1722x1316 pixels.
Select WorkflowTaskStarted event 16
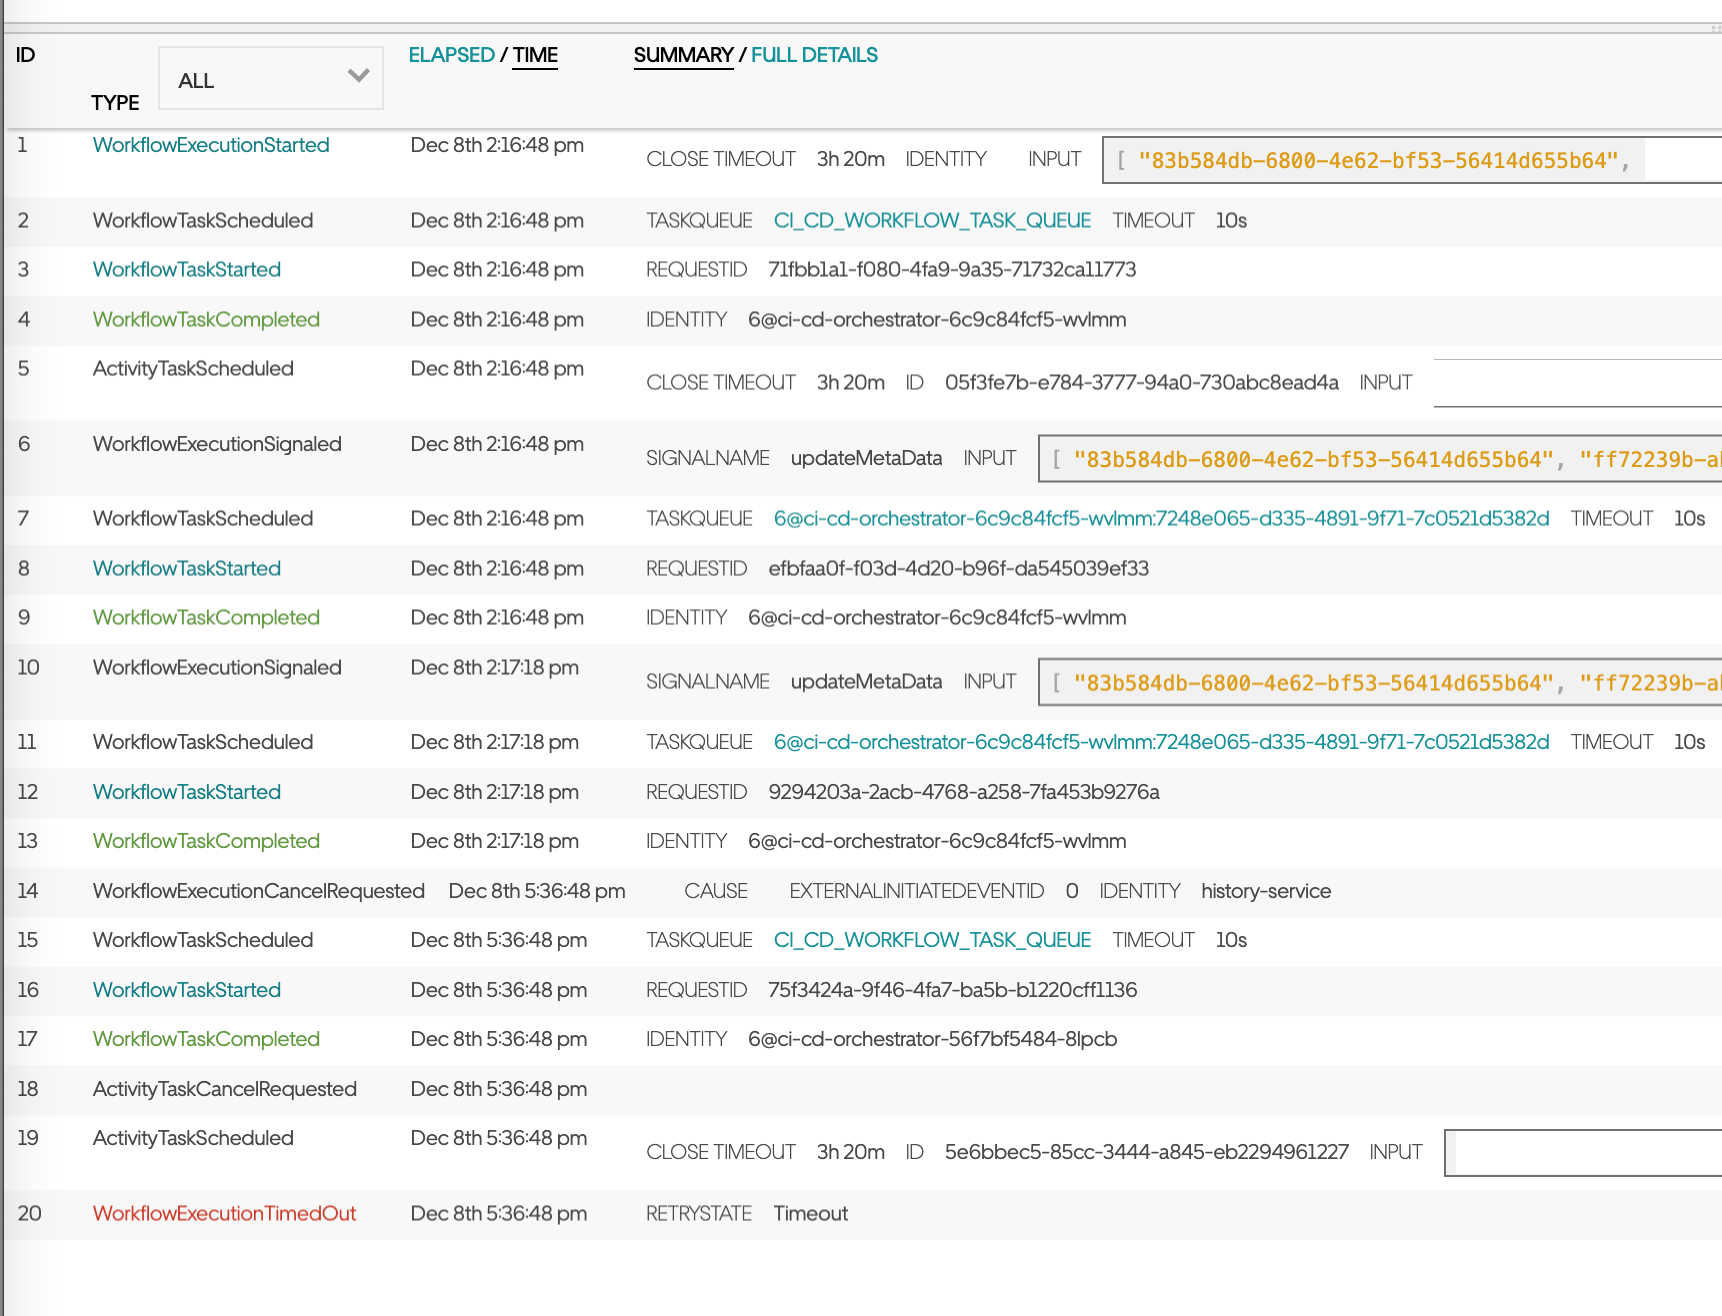[186, 990]
